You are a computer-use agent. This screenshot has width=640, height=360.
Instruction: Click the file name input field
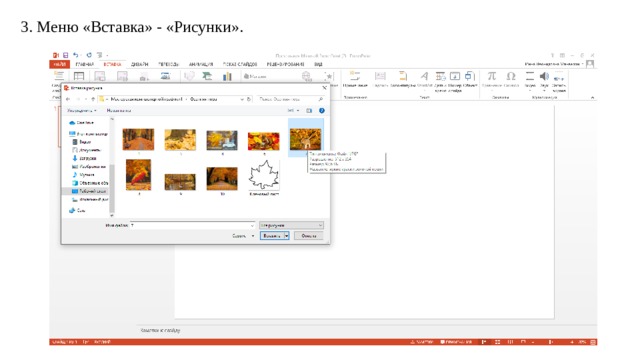click(x=192, y=225)
